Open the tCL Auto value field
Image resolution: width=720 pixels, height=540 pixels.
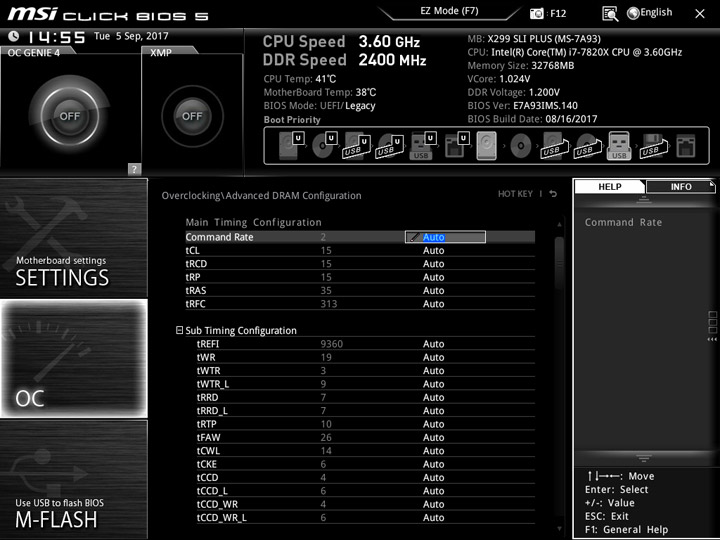coord(433,250)
